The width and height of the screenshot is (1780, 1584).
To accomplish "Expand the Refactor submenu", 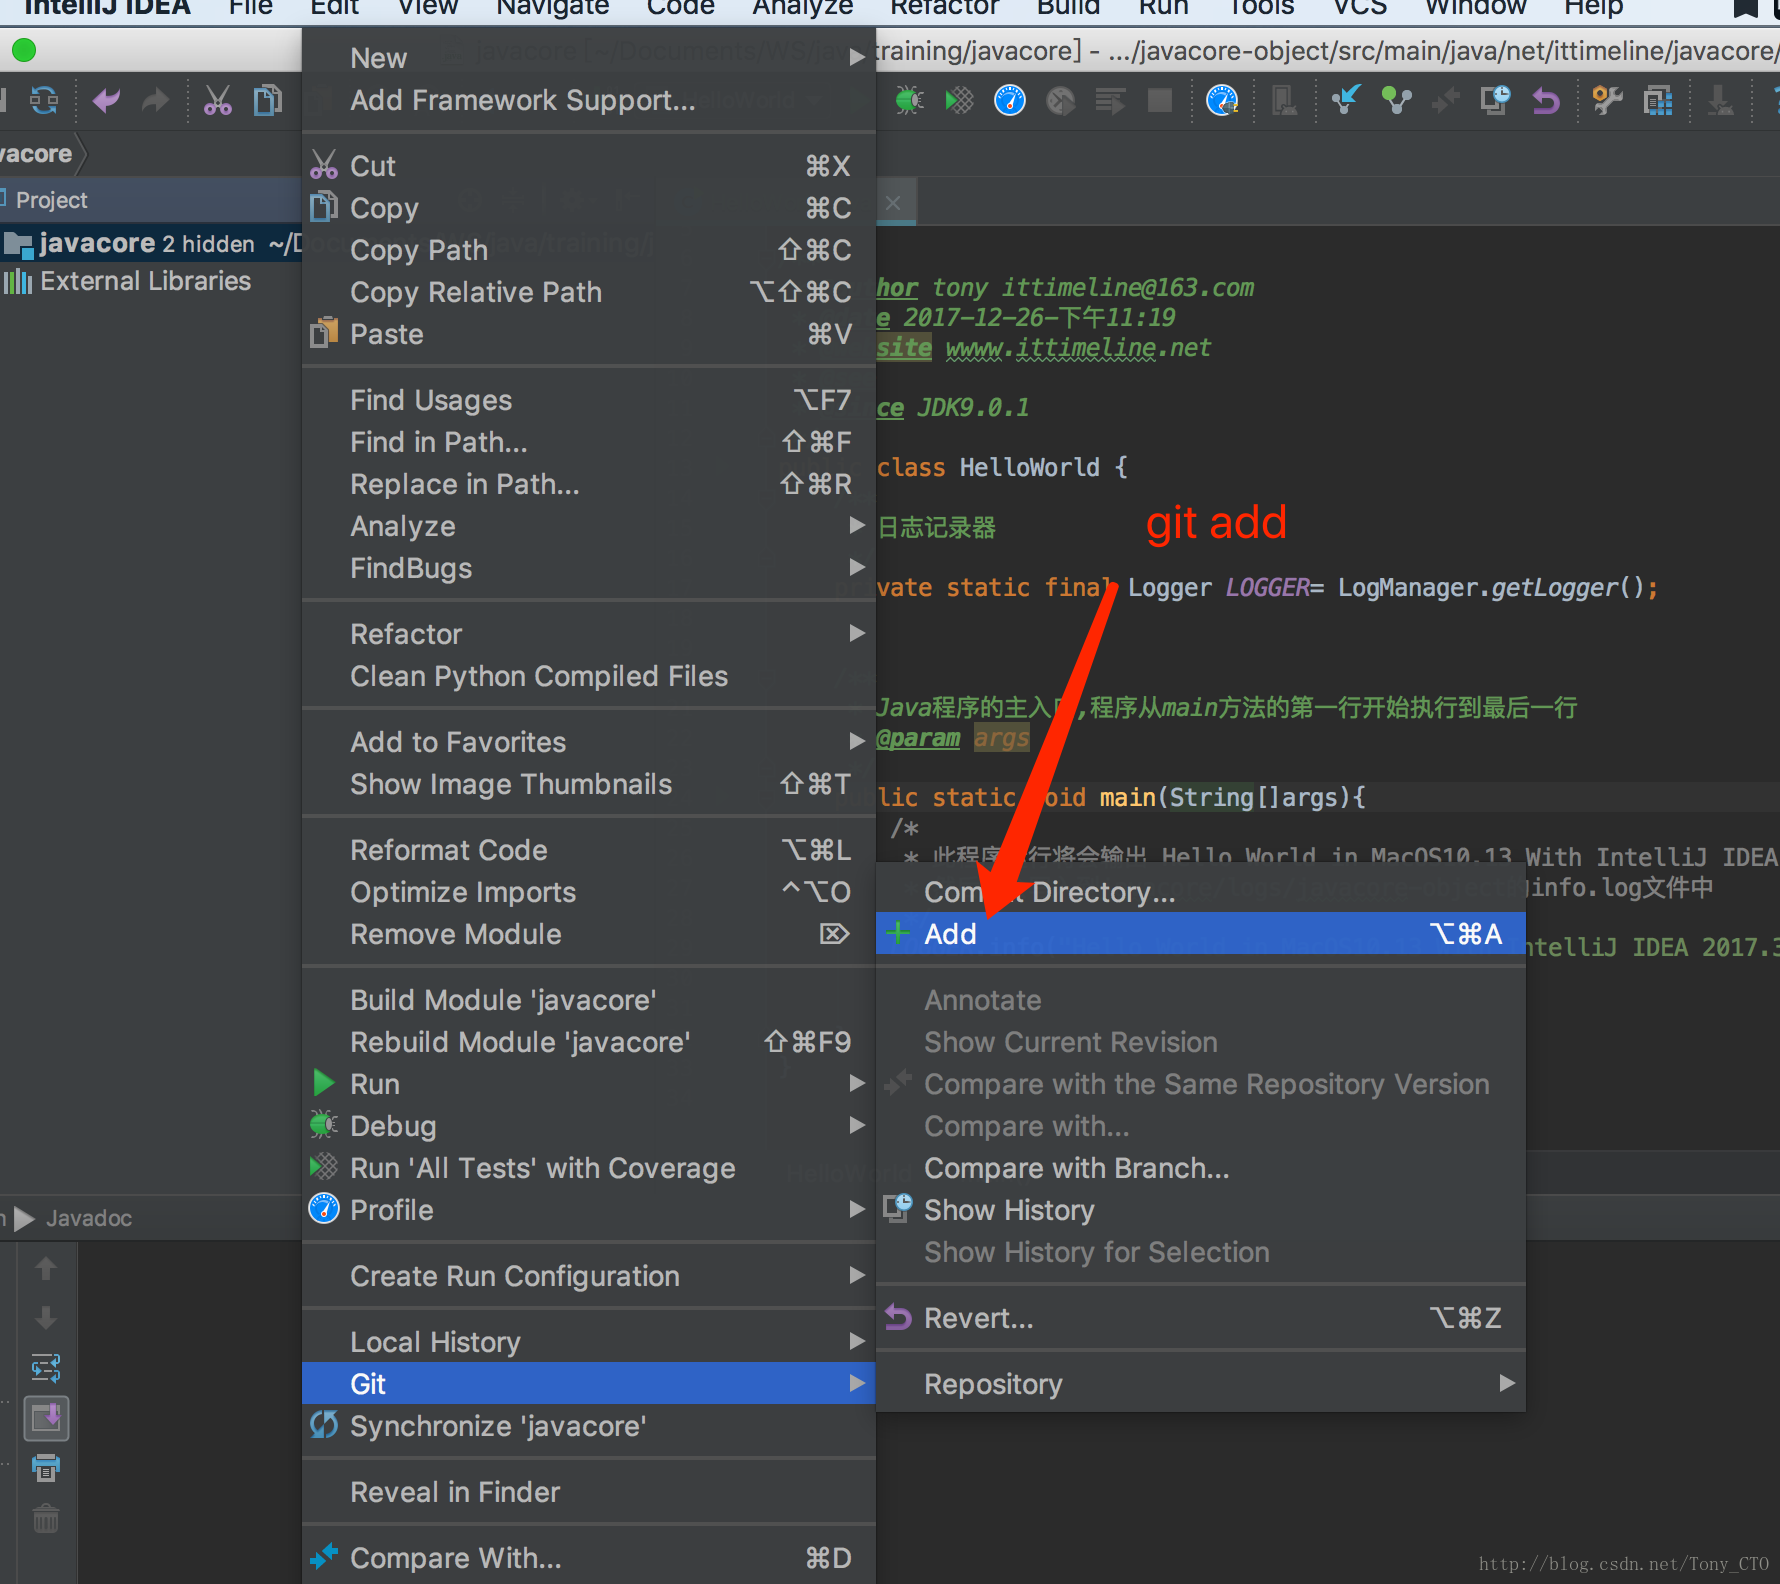I will [x=588, y=634].
